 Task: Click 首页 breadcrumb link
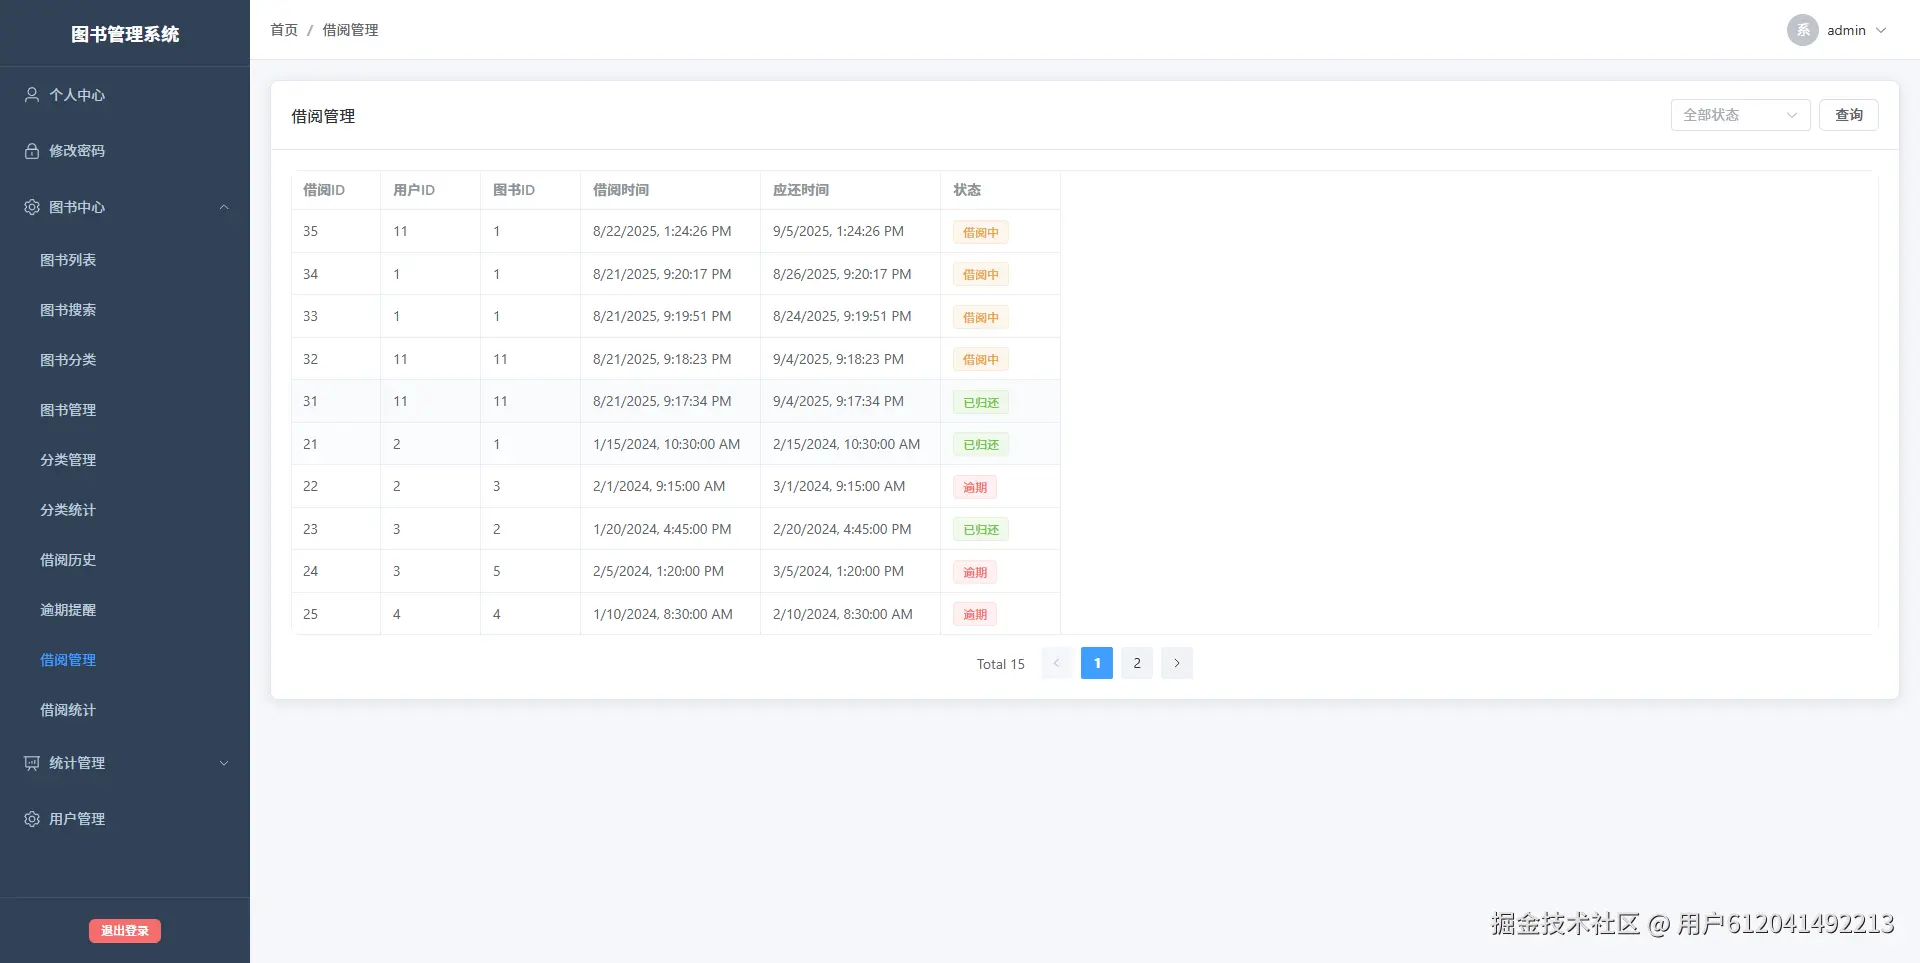(284, 30)
